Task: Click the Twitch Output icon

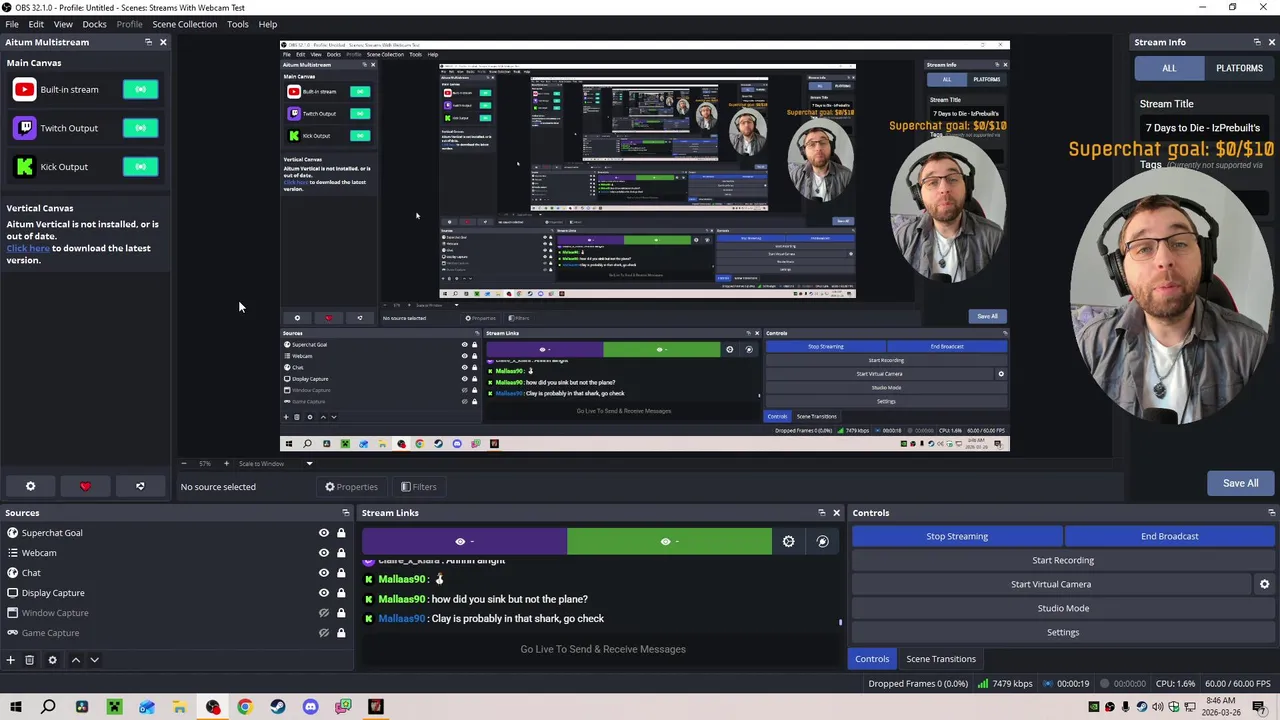Action: click(24, 128)
